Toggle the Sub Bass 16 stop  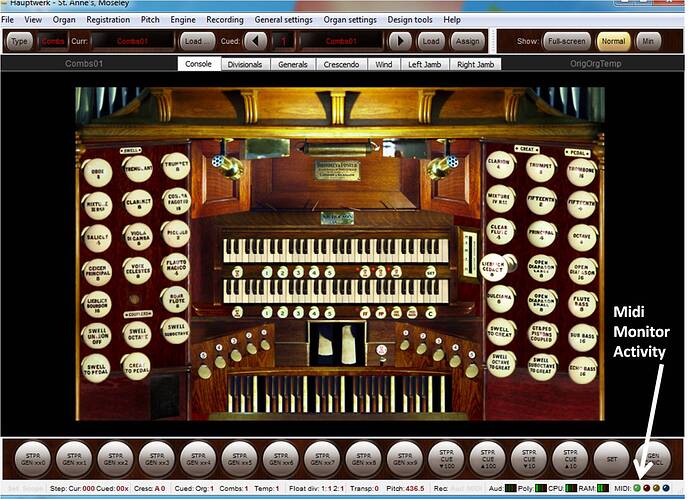(582, 338)
